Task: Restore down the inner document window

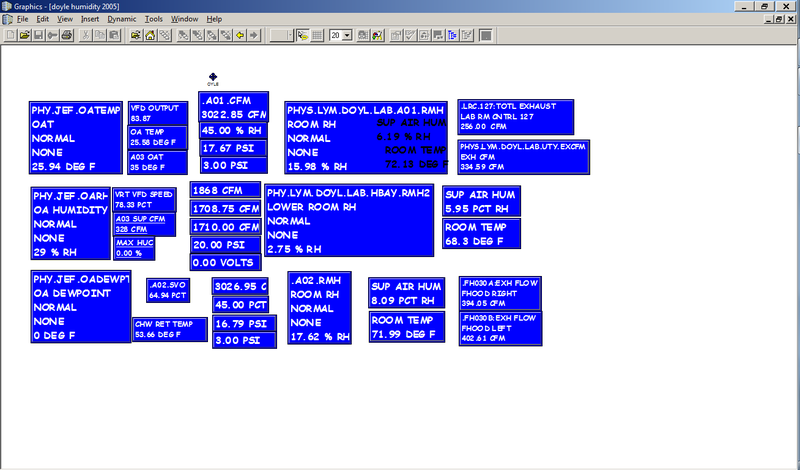Action: (x=777, y=18)
